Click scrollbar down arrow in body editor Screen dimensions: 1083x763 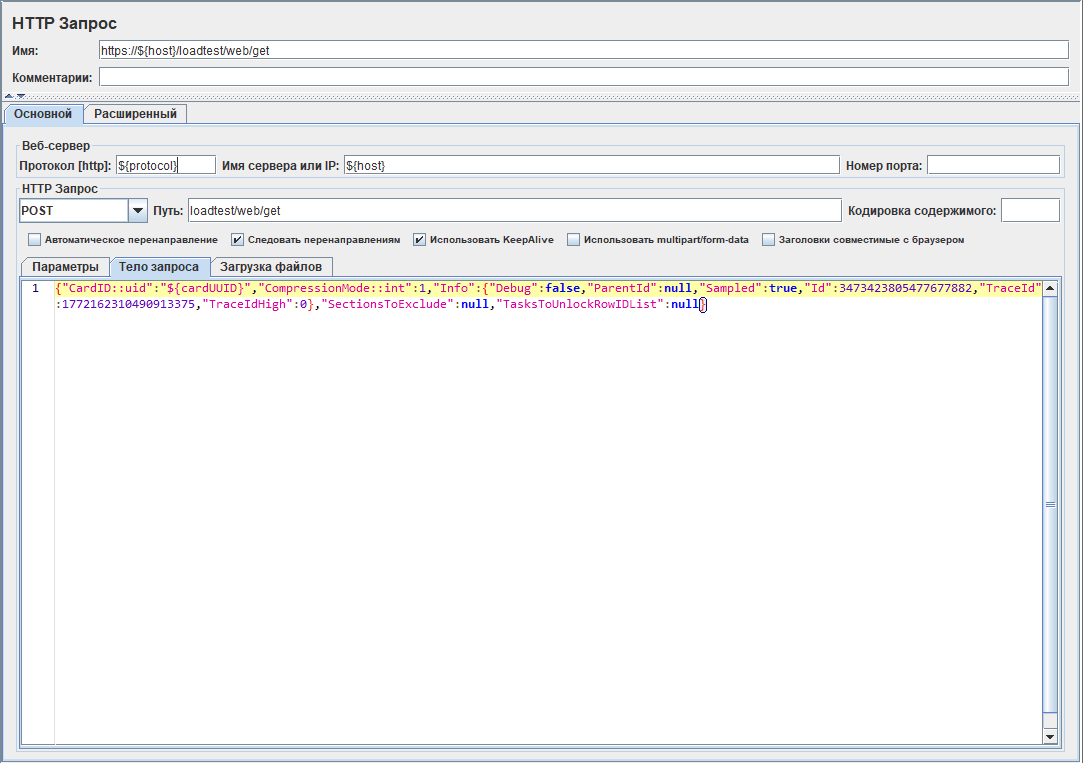coord(1050,736)
